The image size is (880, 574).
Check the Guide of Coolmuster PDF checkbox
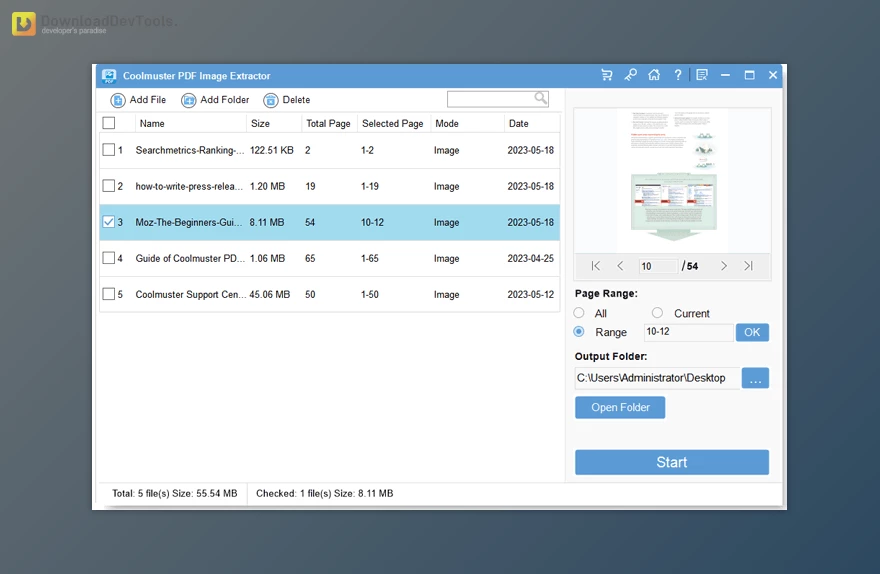click(x=109, y=258)
